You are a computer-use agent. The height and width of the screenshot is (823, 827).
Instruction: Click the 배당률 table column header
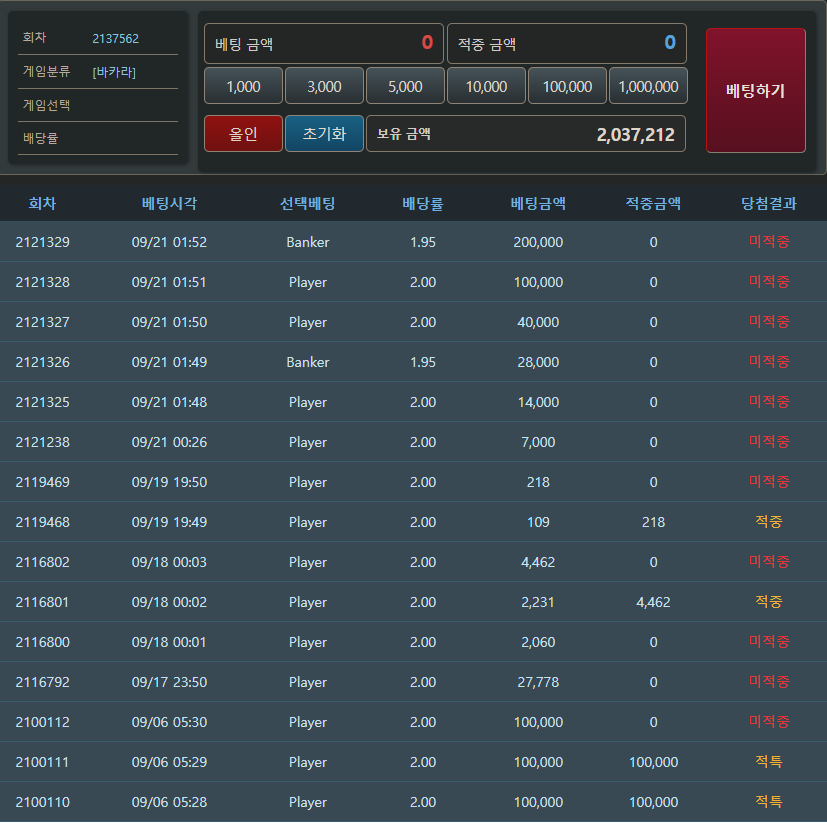(x=423, y=203)
